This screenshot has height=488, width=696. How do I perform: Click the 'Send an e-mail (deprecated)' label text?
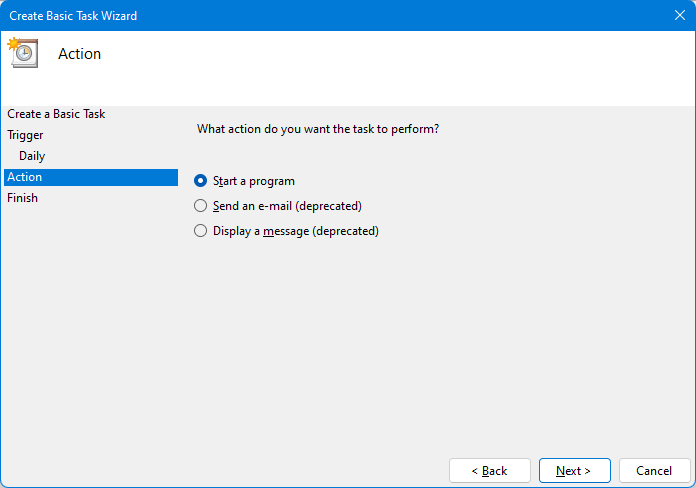[x=287, y=206]
